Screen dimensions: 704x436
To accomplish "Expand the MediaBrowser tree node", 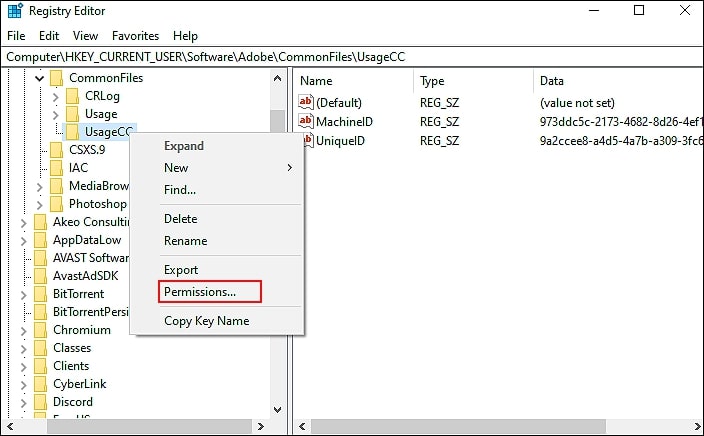I will pyautogui.click(x=40, y=187).
